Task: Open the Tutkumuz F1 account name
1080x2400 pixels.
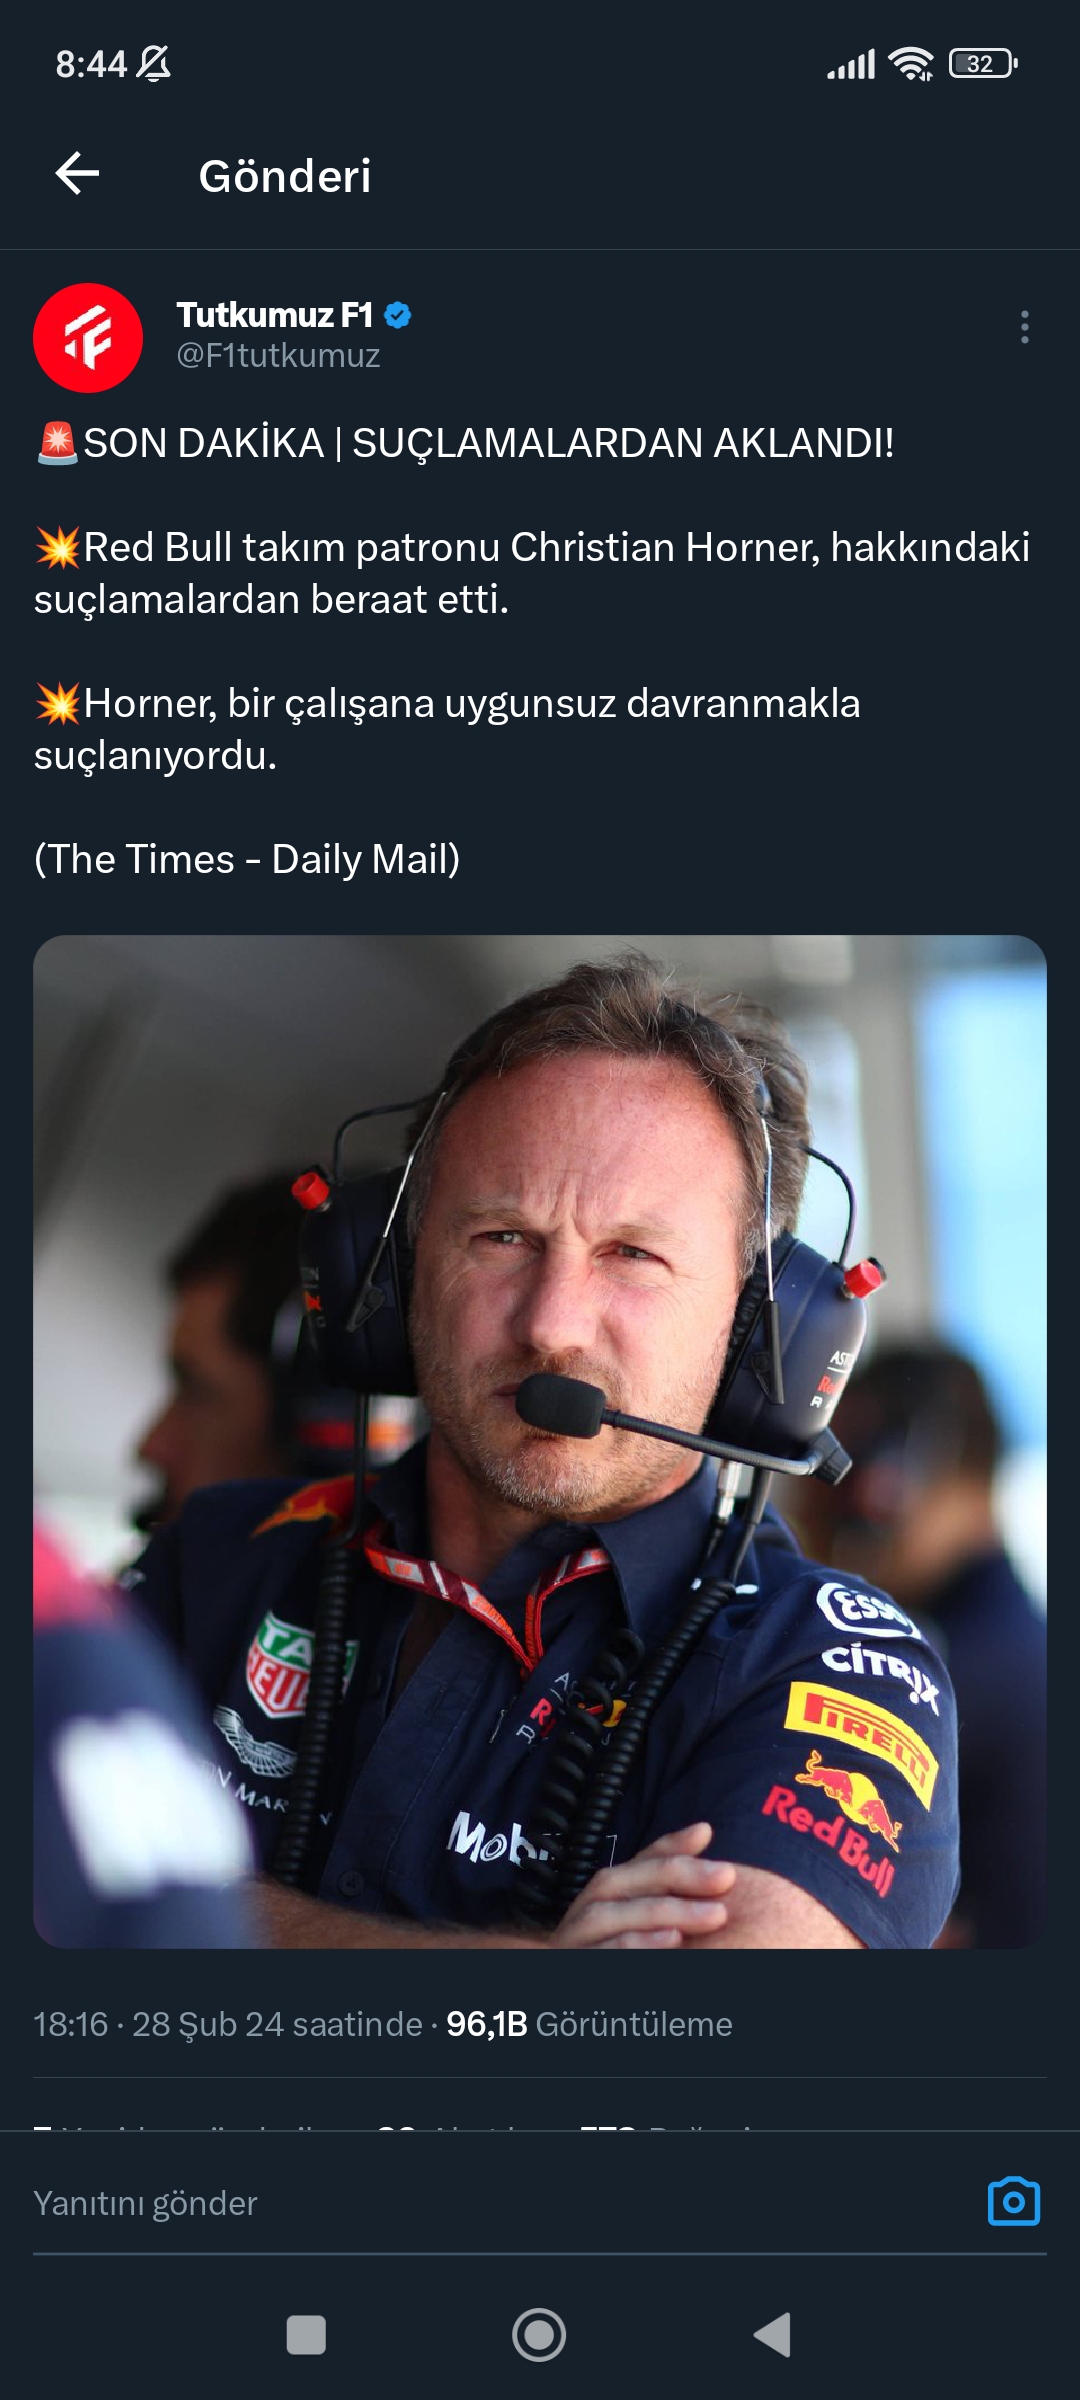Action: click(x=275, y=315)
